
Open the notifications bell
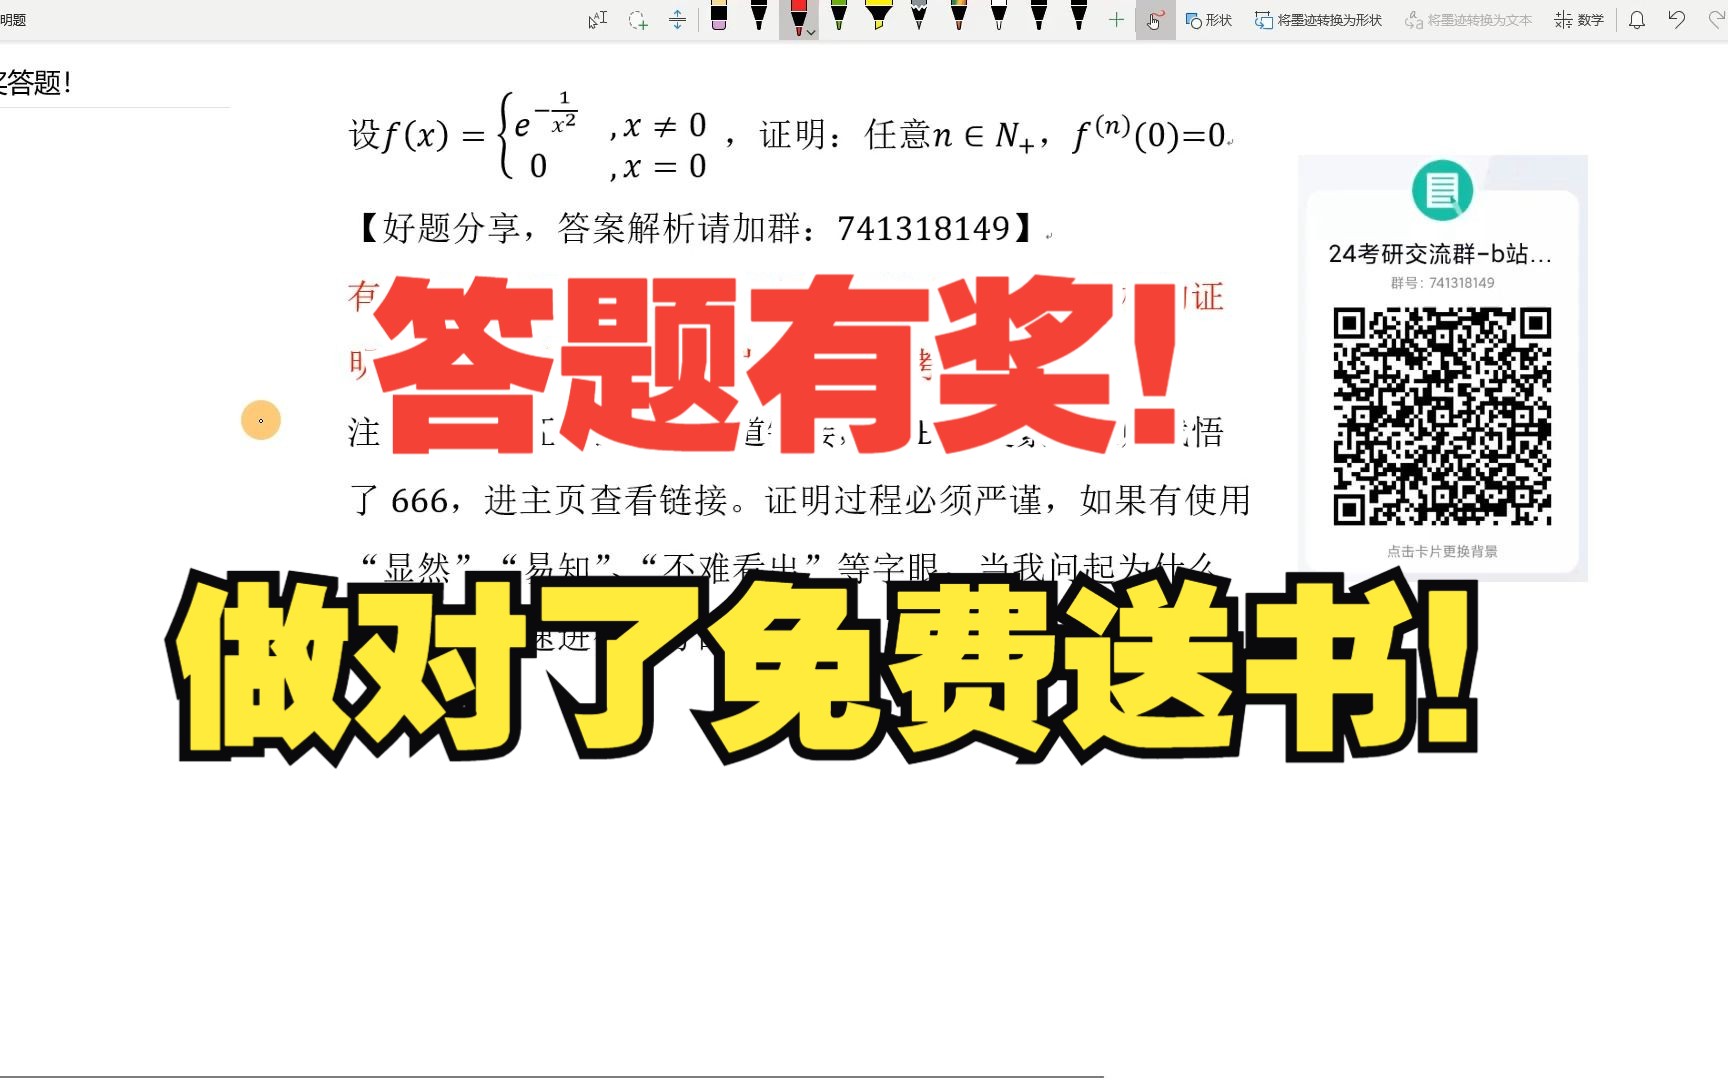click(x=1637, y=20)
